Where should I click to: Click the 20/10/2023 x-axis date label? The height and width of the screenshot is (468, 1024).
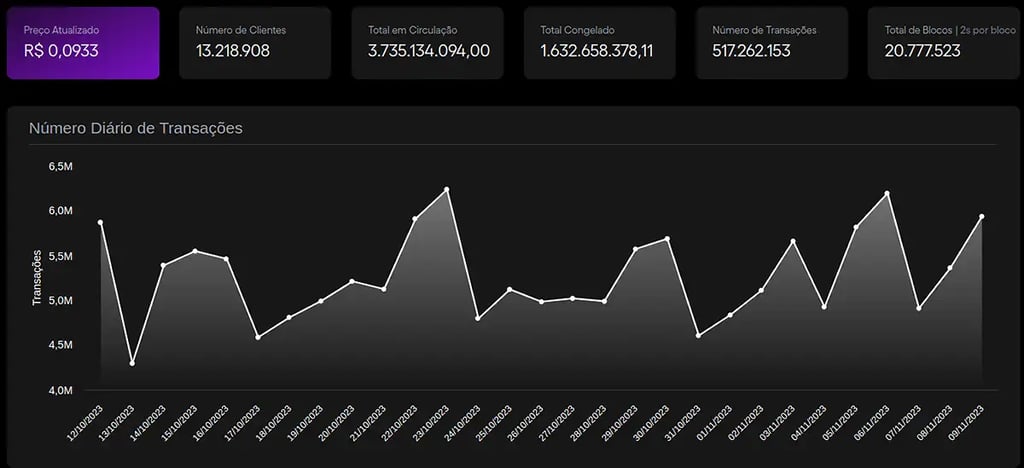tap(336, 422)
